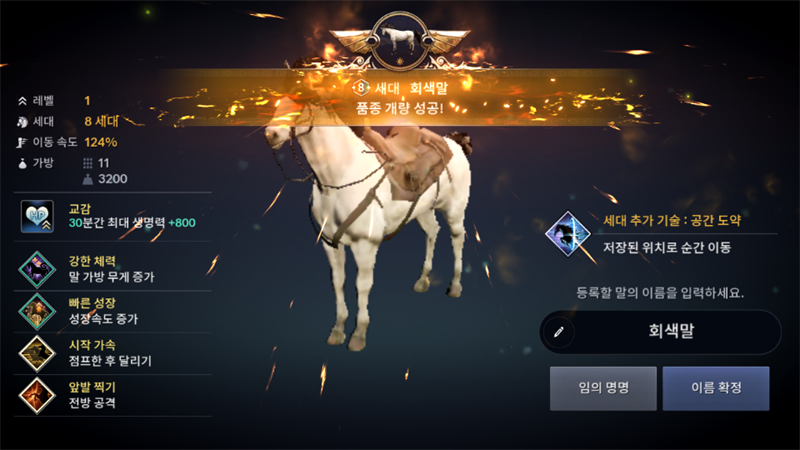Click the 교감 HP heart skill icon
The width and height of the screenshot is (800, 450).
click(x=37, y=216)
